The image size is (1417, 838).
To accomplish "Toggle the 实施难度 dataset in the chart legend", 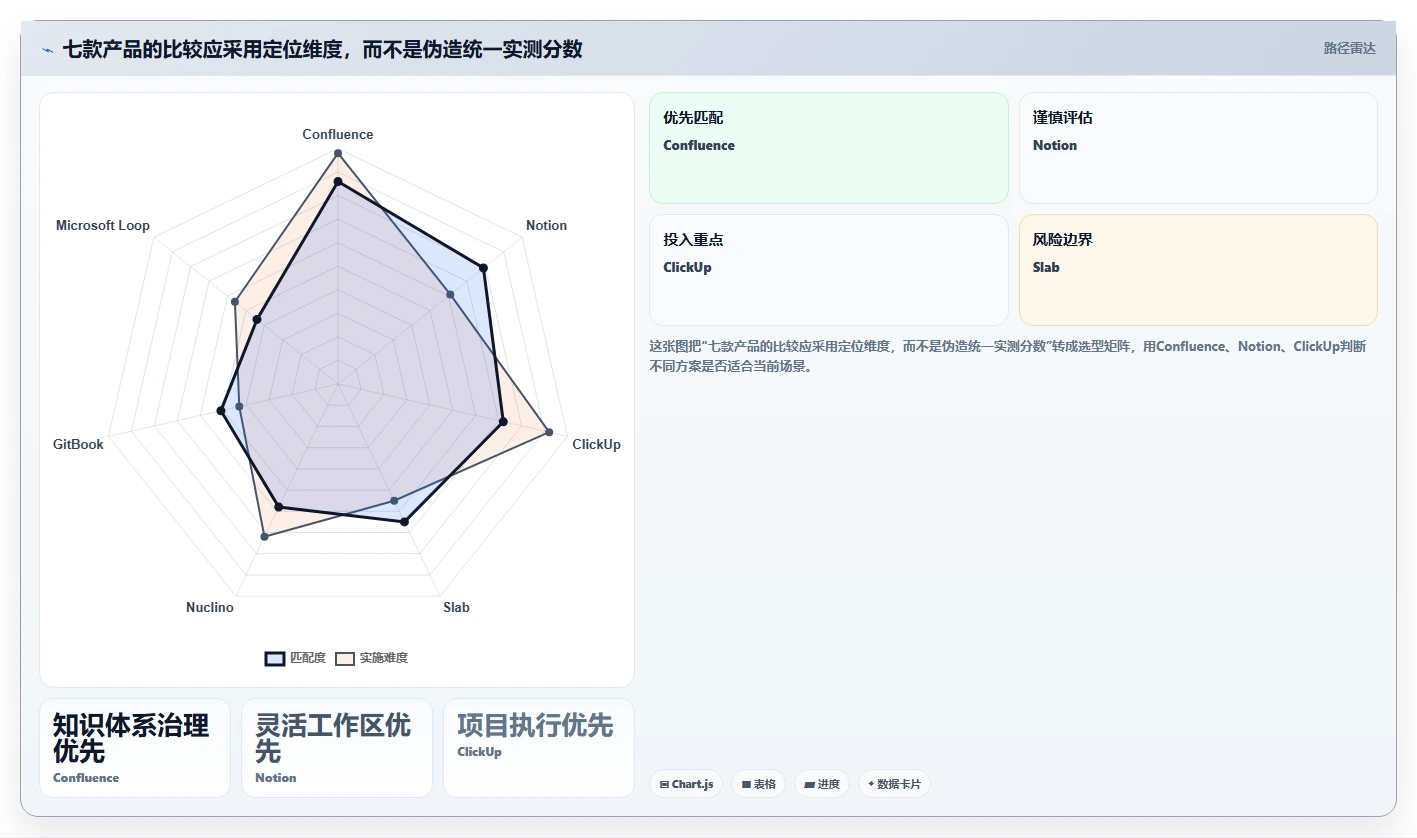I will click(371, 658).
